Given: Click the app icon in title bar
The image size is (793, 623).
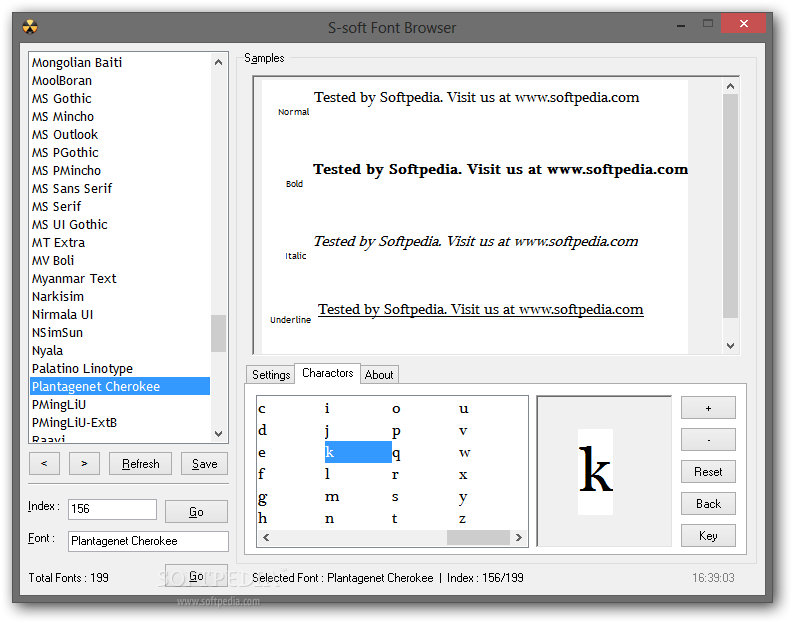Looking at the screenshot, I should point(30,27).
